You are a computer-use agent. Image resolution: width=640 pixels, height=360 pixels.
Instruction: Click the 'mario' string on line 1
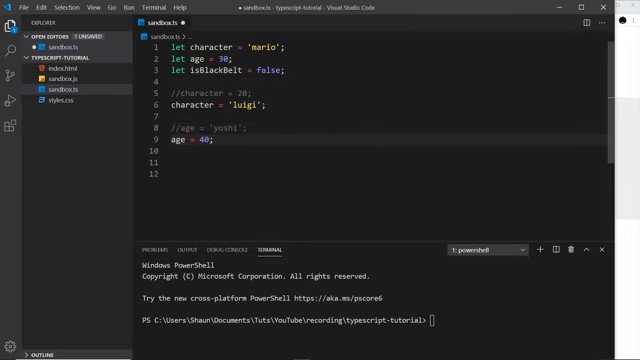tap(263, 47)
